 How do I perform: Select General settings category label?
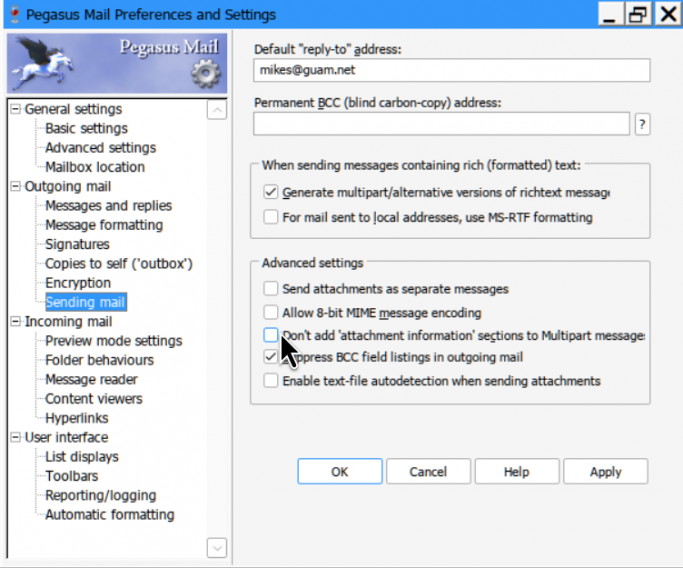click(x=73, y=109)
